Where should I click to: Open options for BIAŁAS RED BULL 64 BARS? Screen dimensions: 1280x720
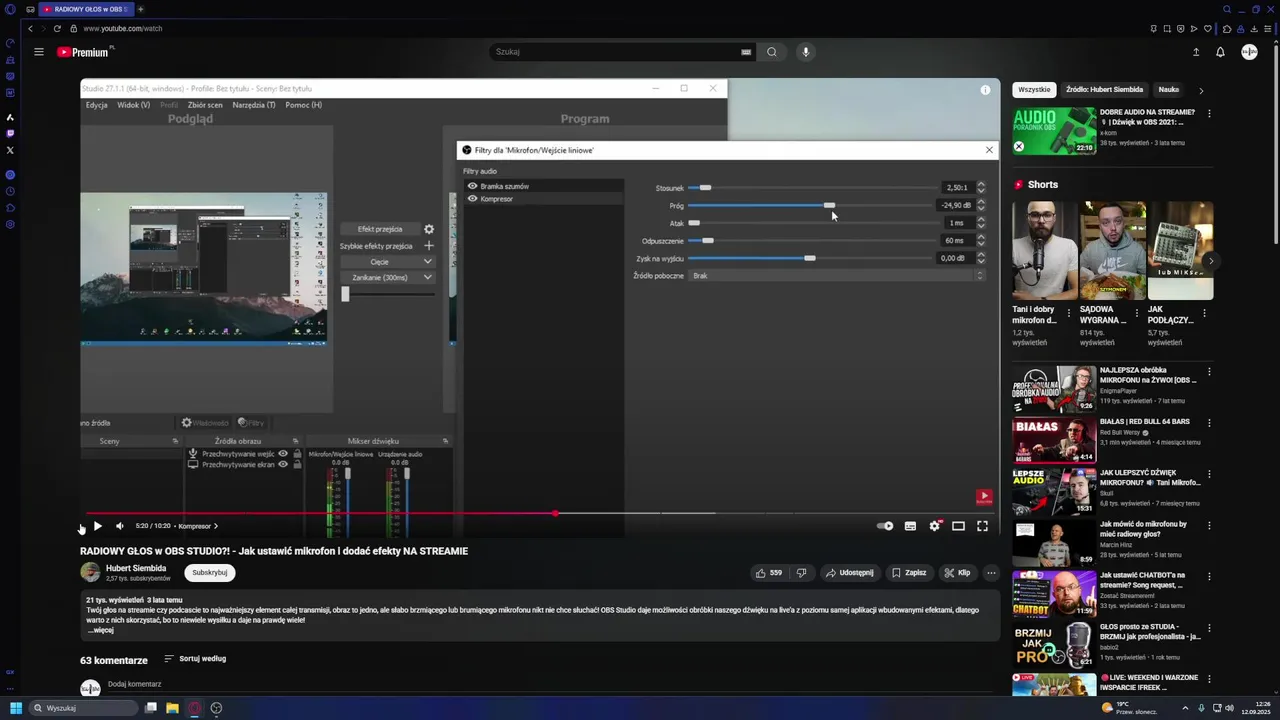[1209, 422]
